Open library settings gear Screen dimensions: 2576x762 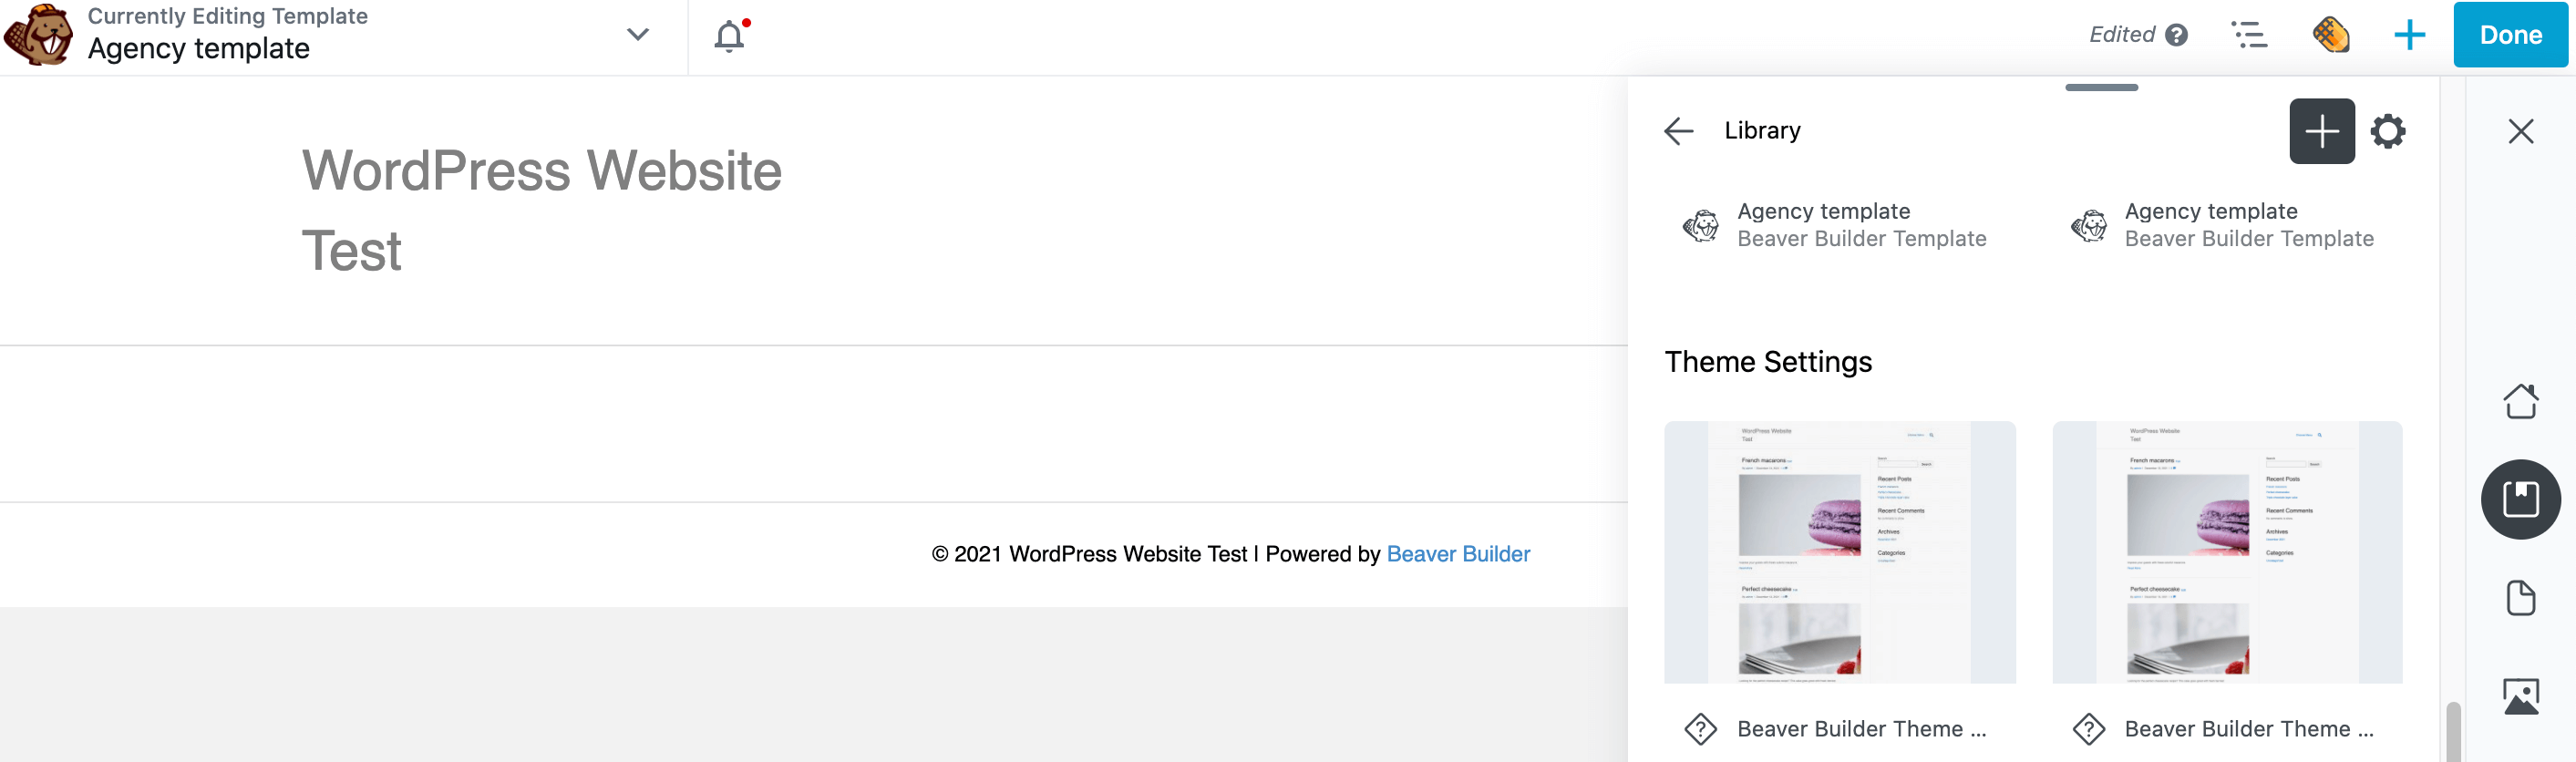[x=2387, y=131]
